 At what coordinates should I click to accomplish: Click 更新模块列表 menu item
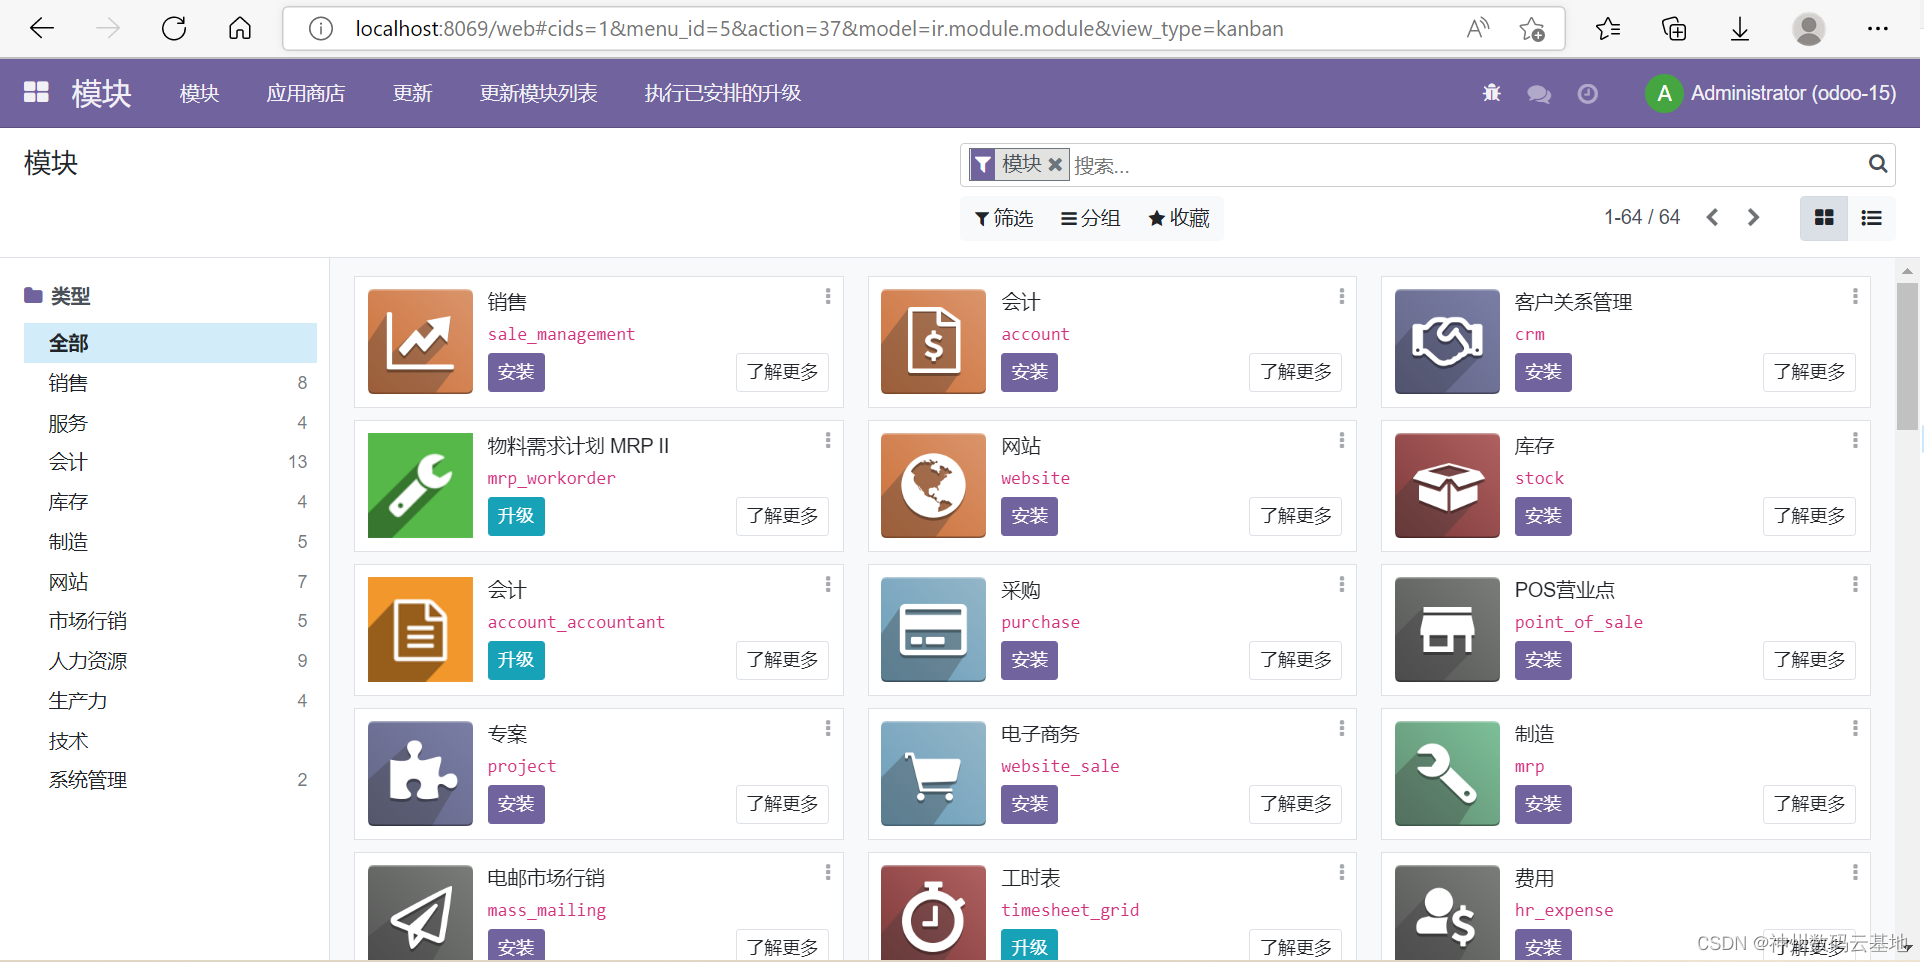(538, 93)
